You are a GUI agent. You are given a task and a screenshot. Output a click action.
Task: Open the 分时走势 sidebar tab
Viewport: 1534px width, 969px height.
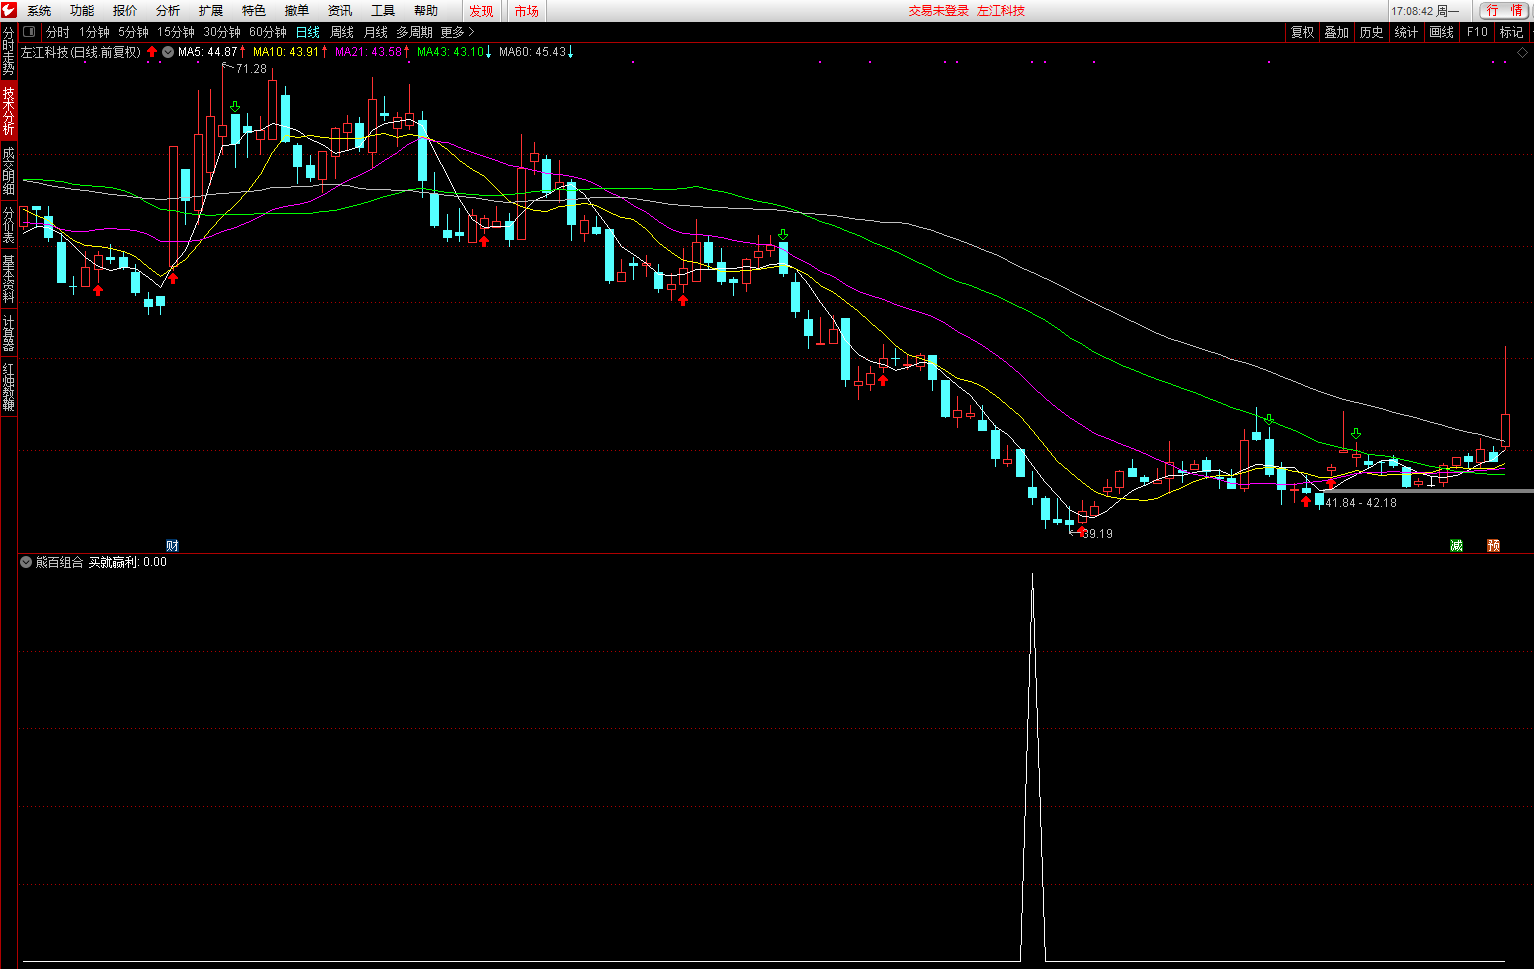8,51
